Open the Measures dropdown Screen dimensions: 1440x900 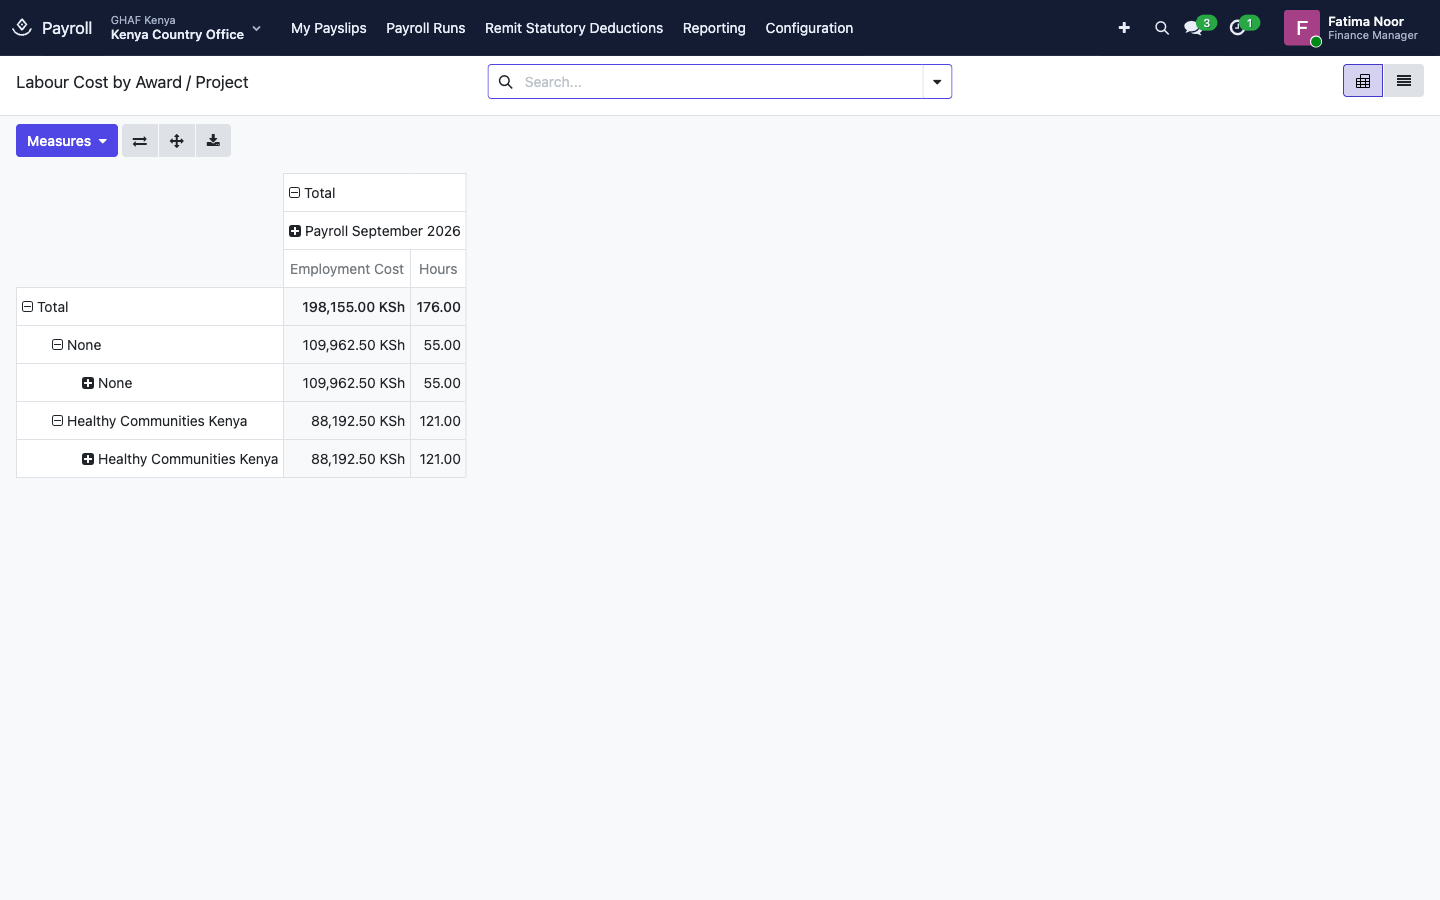click(67, 141)
